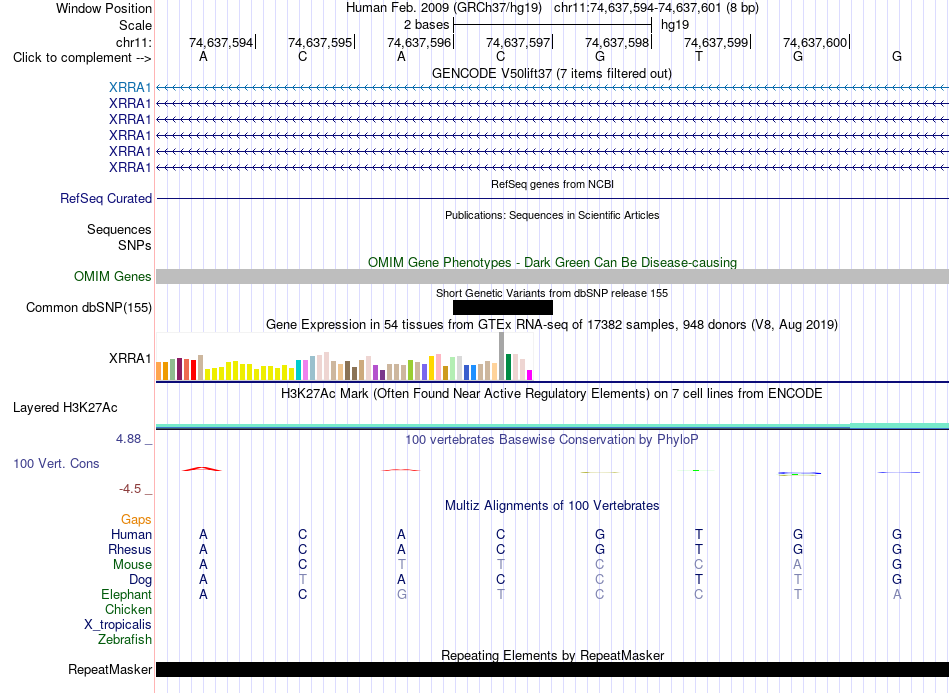950x693 pixels.
Task: Select the gray OMIM Genes item bar
Action: coord(552,276)
